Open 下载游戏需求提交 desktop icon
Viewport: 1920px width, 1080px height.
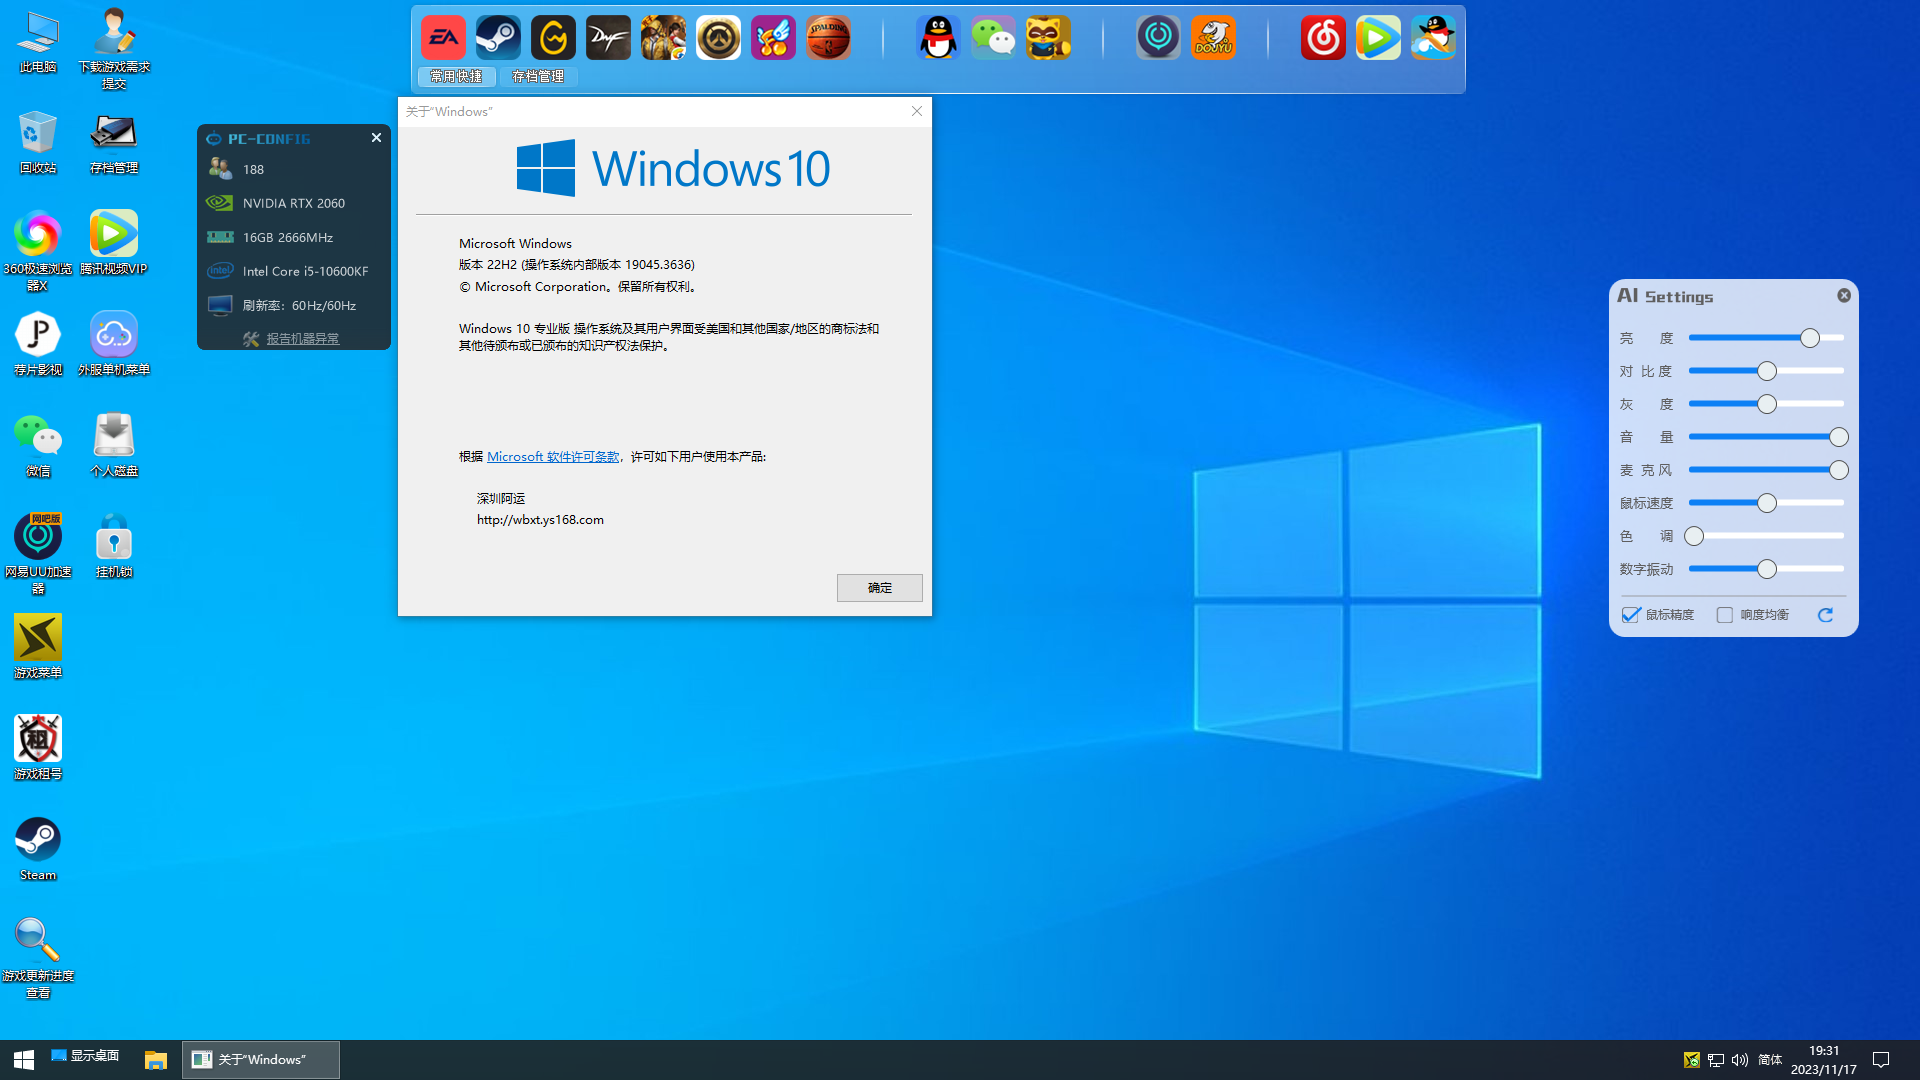pyautogui.click(x=114, y=50)
